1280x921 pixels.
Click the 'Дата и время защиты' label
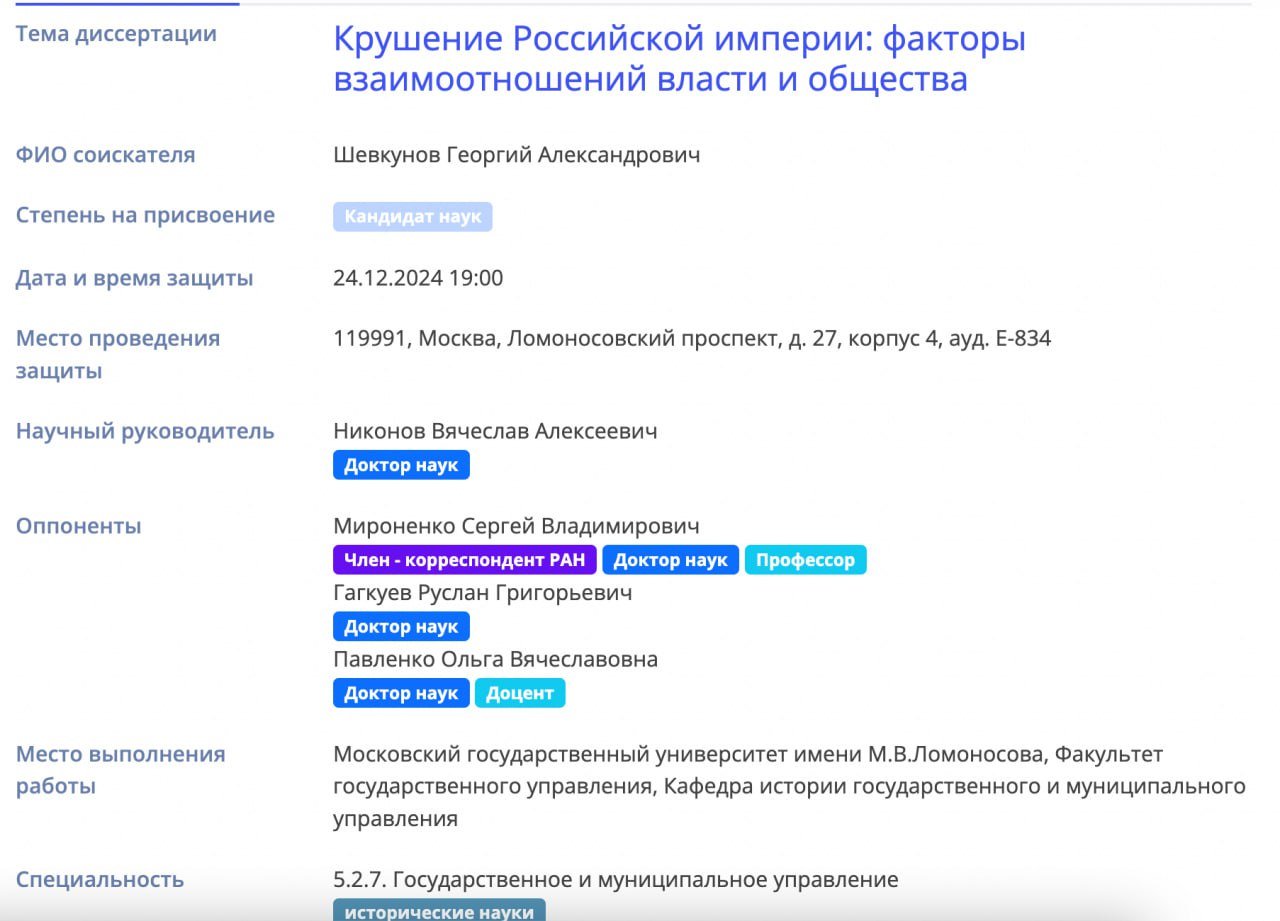click(134, 278)
